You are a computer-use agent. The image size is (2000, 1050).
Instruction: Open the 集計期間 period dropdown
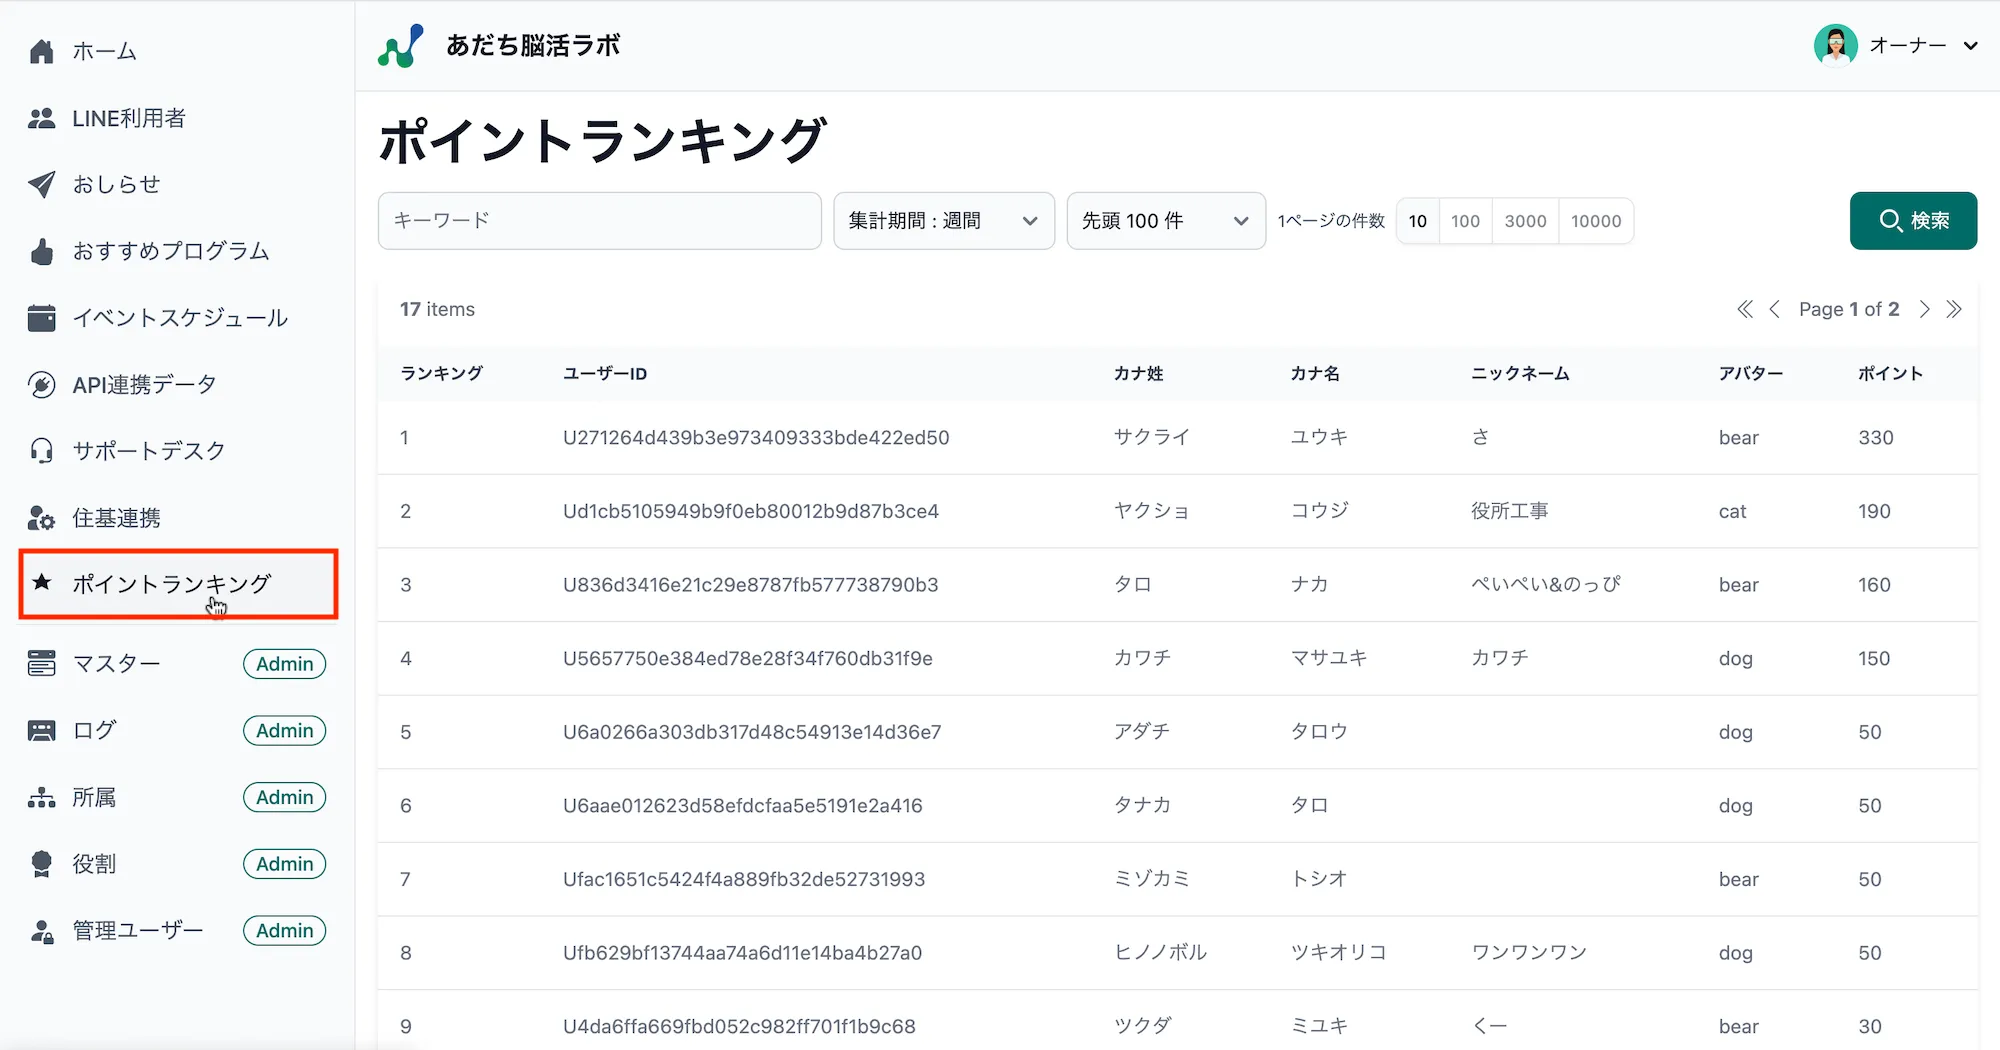943,220
